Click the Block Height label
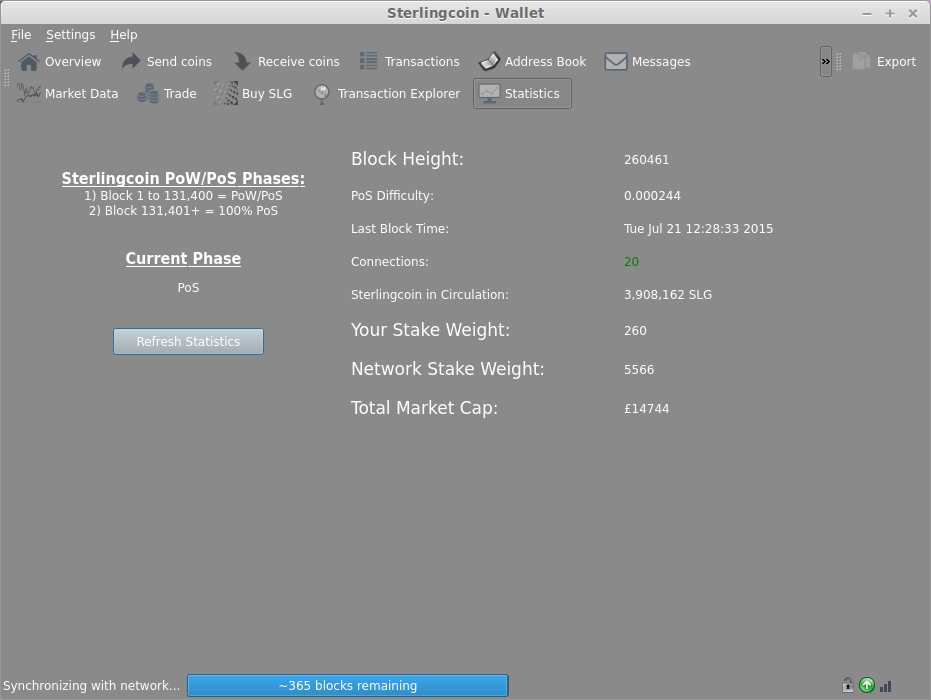 407,159
